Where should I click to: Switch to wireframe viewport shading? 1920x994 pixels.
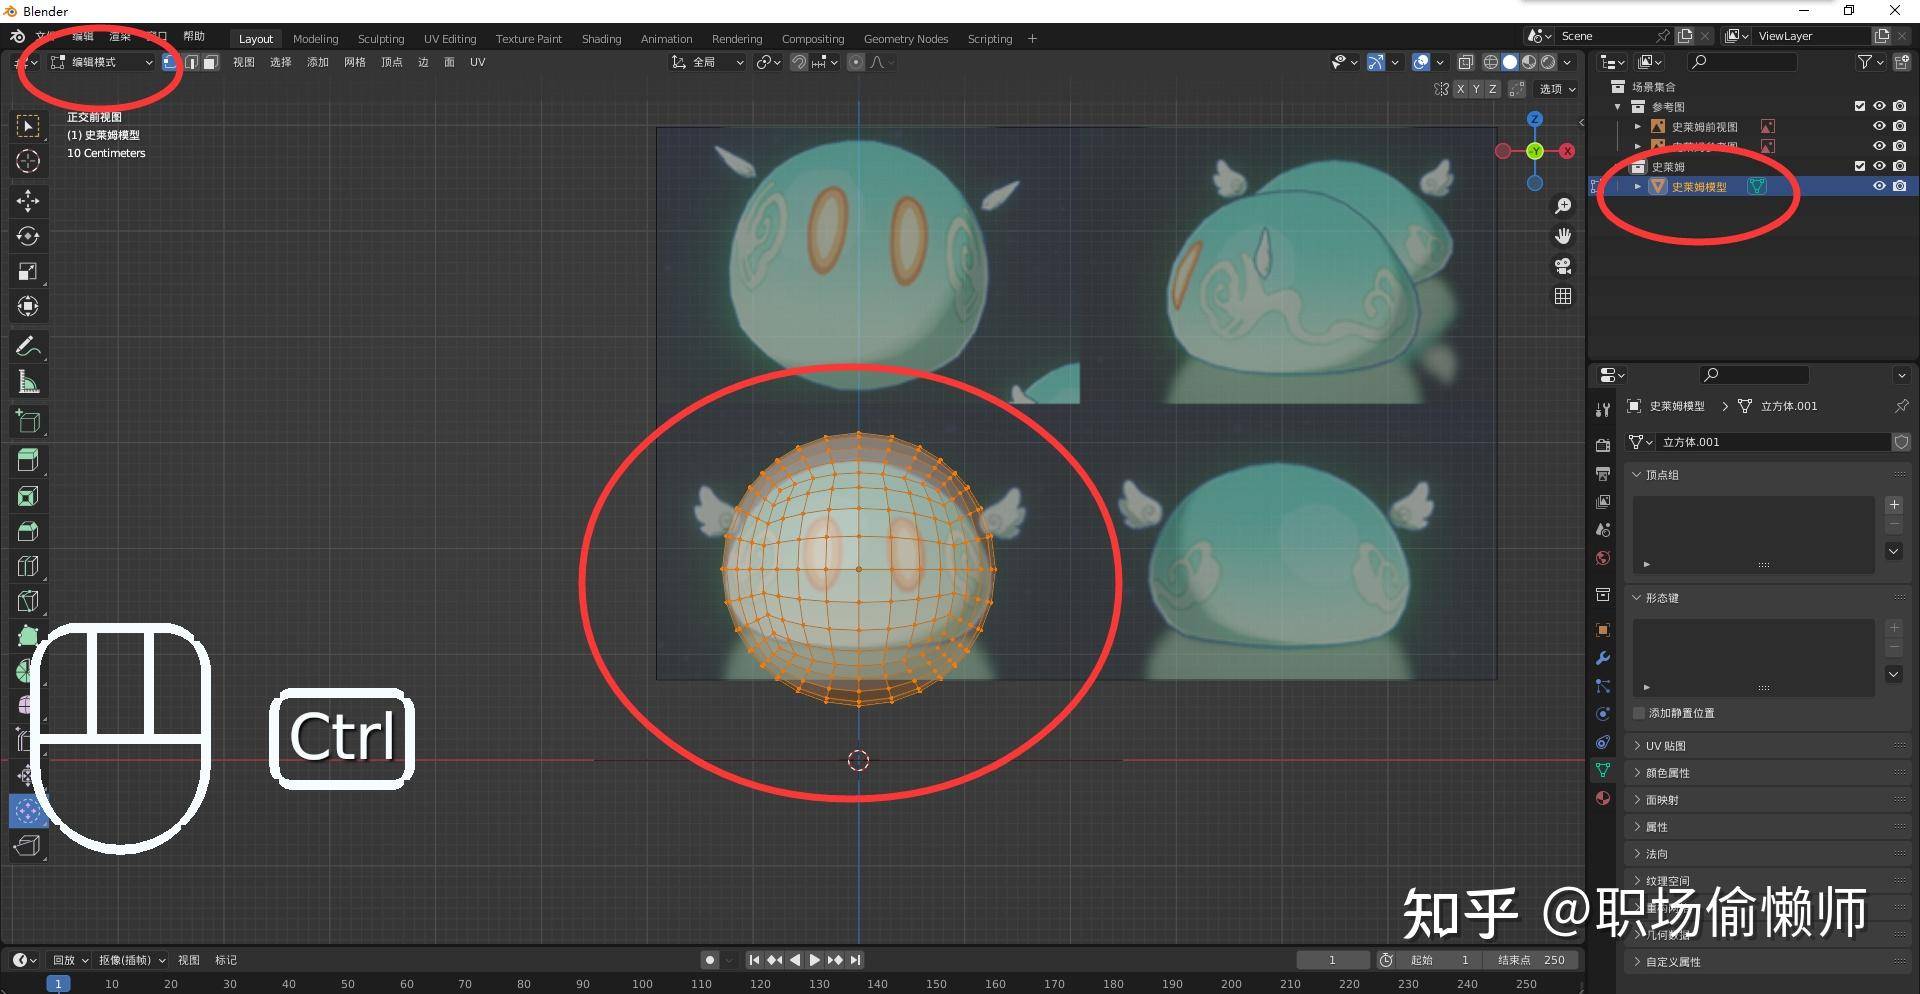(1490, 62)
